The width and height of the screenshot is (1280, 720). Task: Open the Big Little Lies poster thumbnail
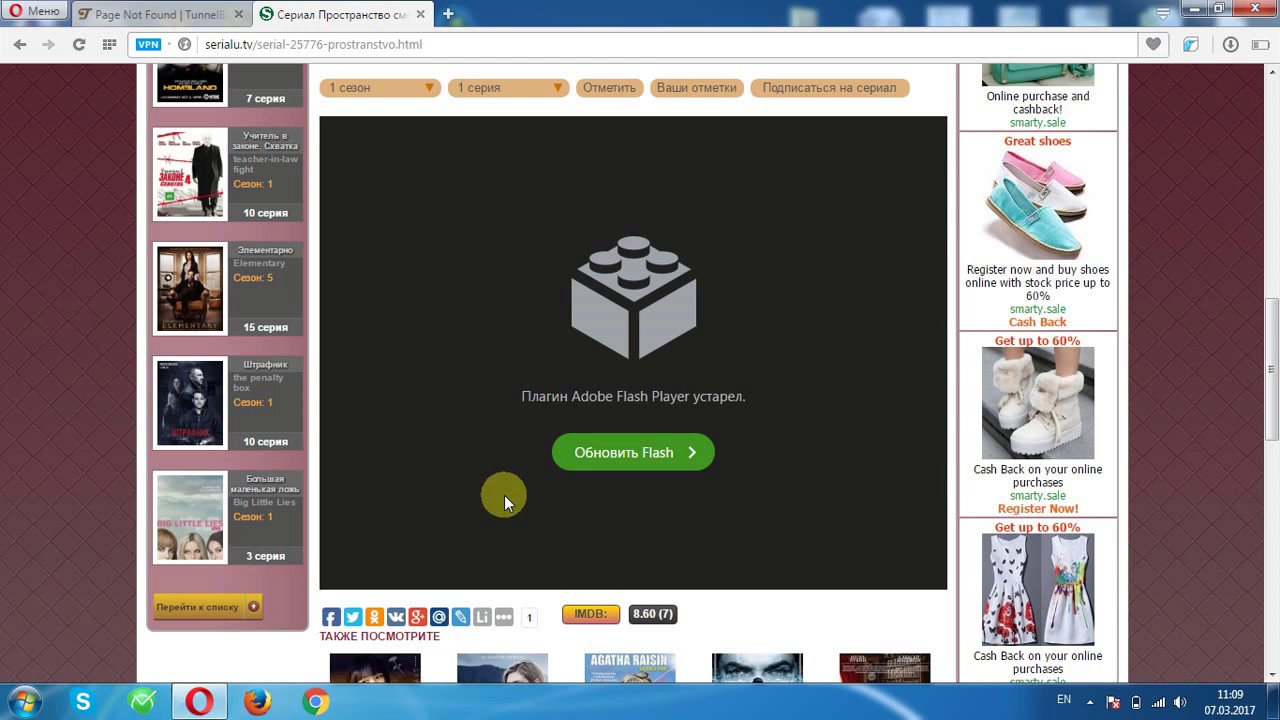click(190, 518)
